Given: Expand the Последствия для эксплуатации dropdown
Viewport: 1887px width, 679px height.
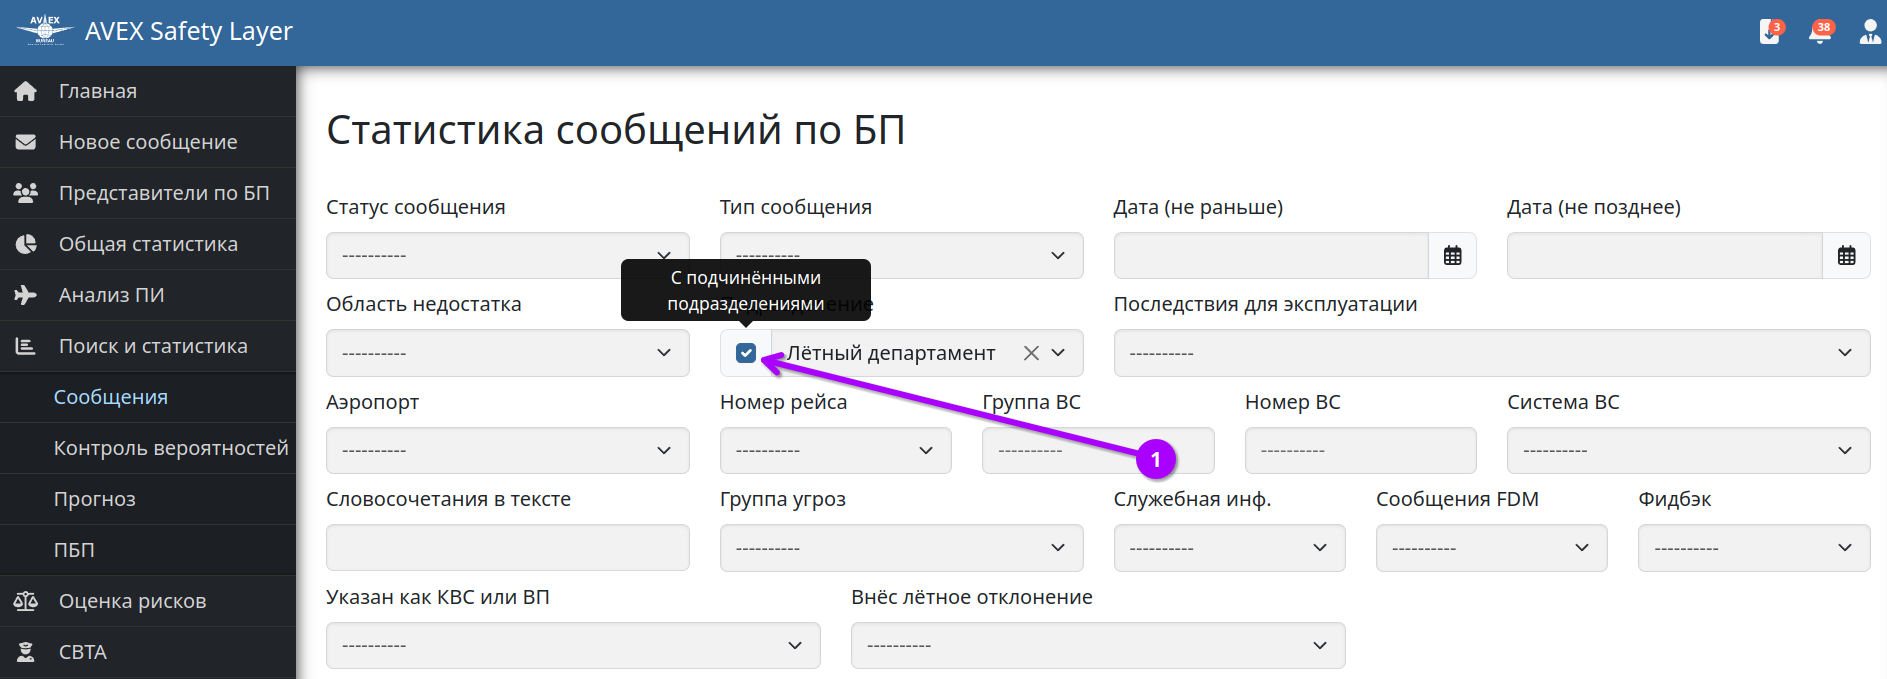Looking at the screenshot, I should 1491,353.
